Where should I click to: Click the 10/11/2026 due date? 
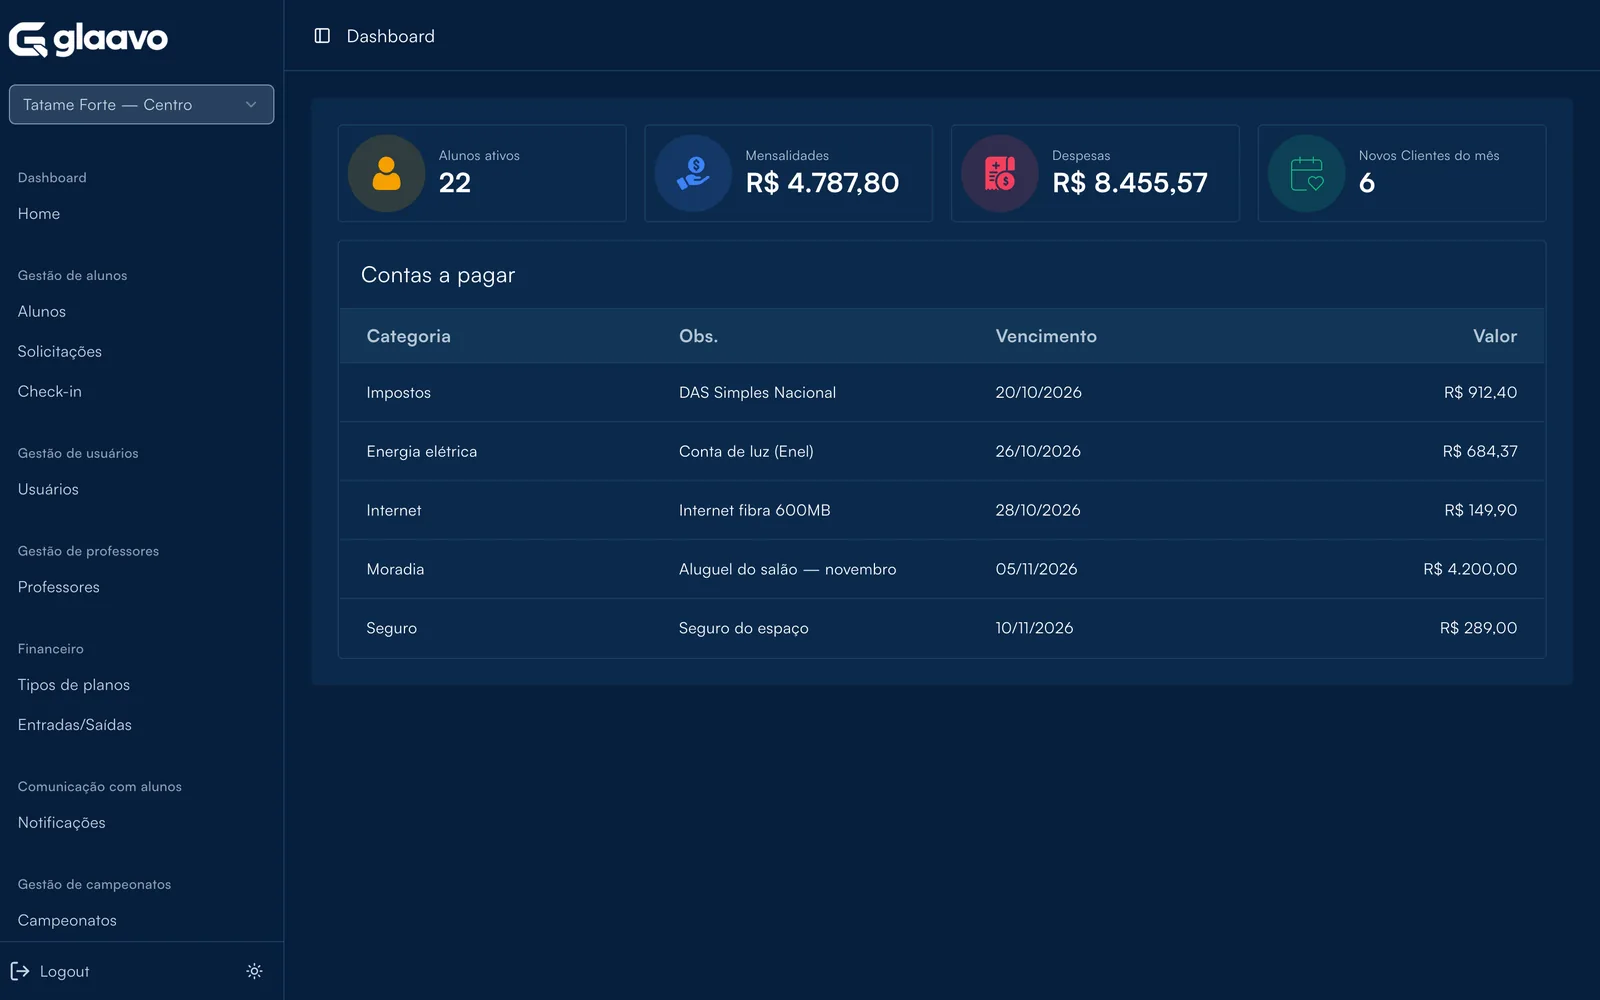point(1034,629)
